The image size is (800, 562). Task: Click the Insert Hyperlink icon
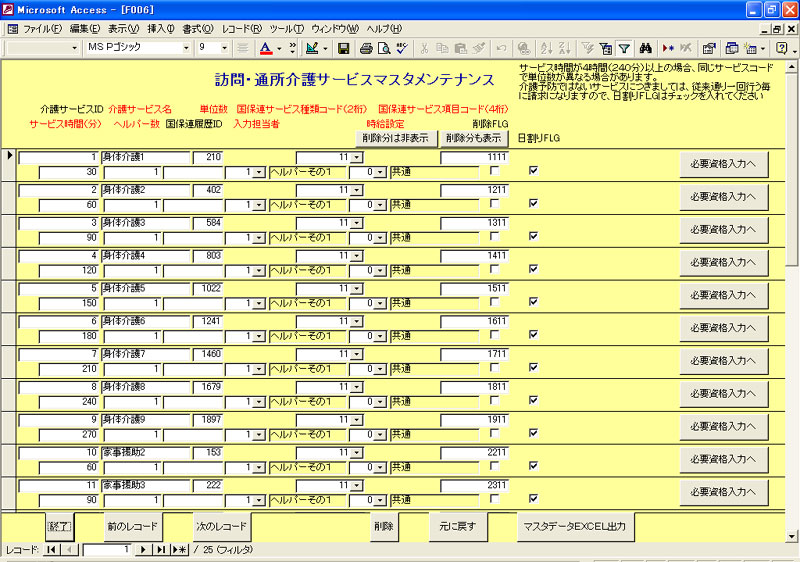click(523, 48)
